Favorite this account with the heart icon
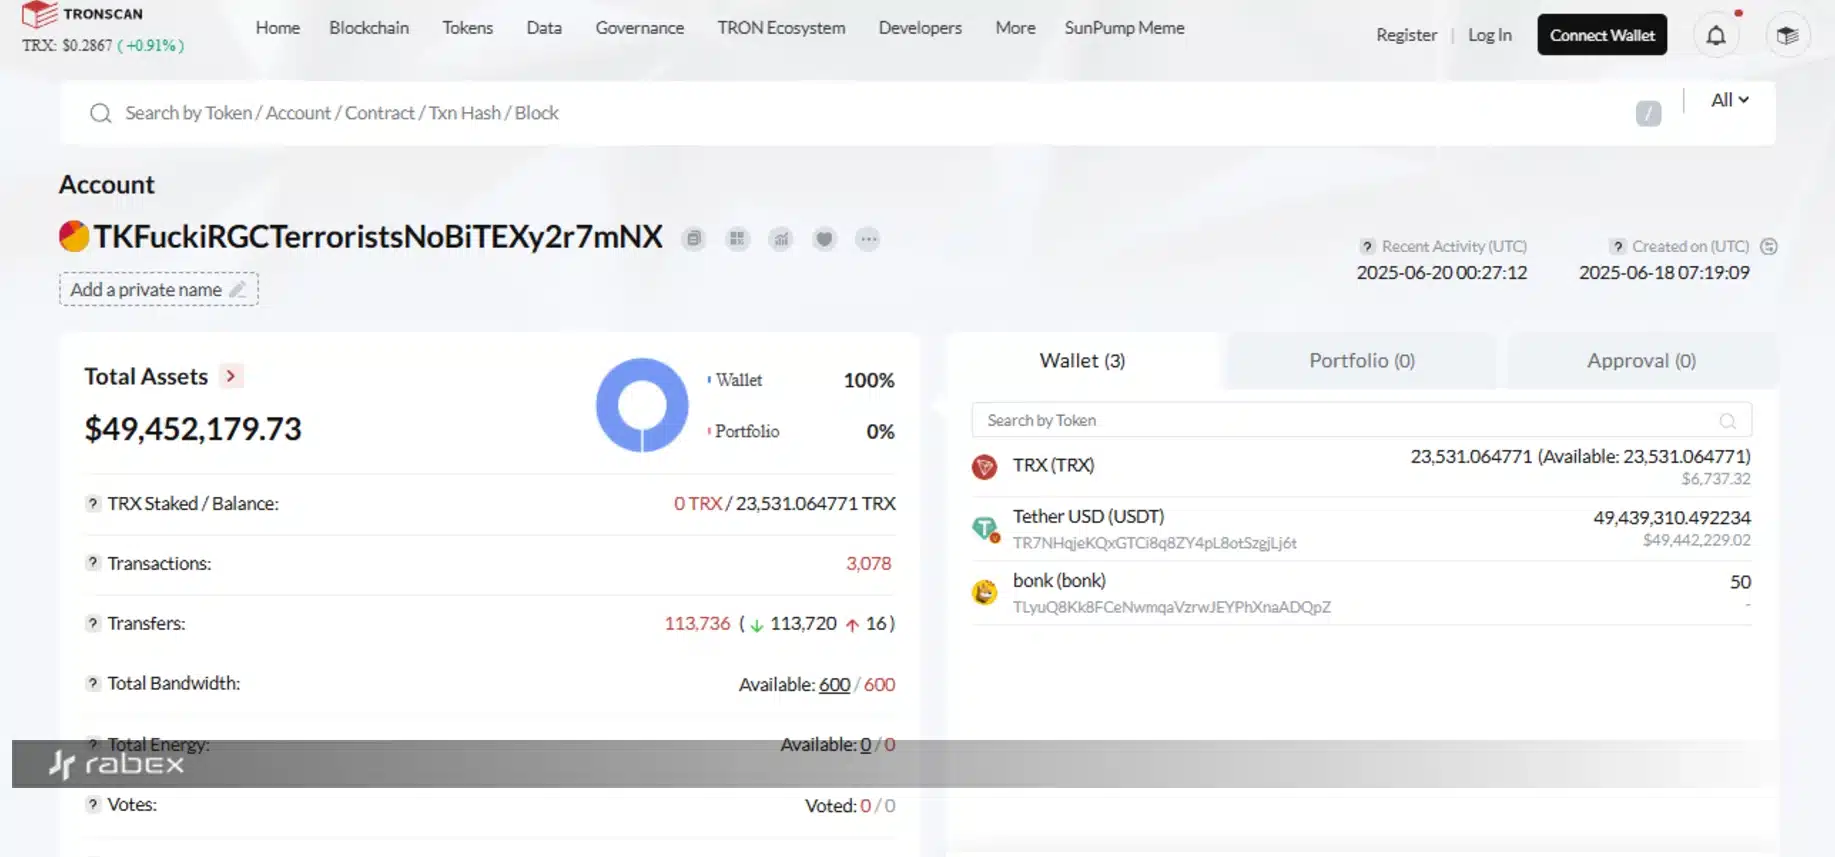The width and height of the screenshot is (1835, 857). [824, 239]
